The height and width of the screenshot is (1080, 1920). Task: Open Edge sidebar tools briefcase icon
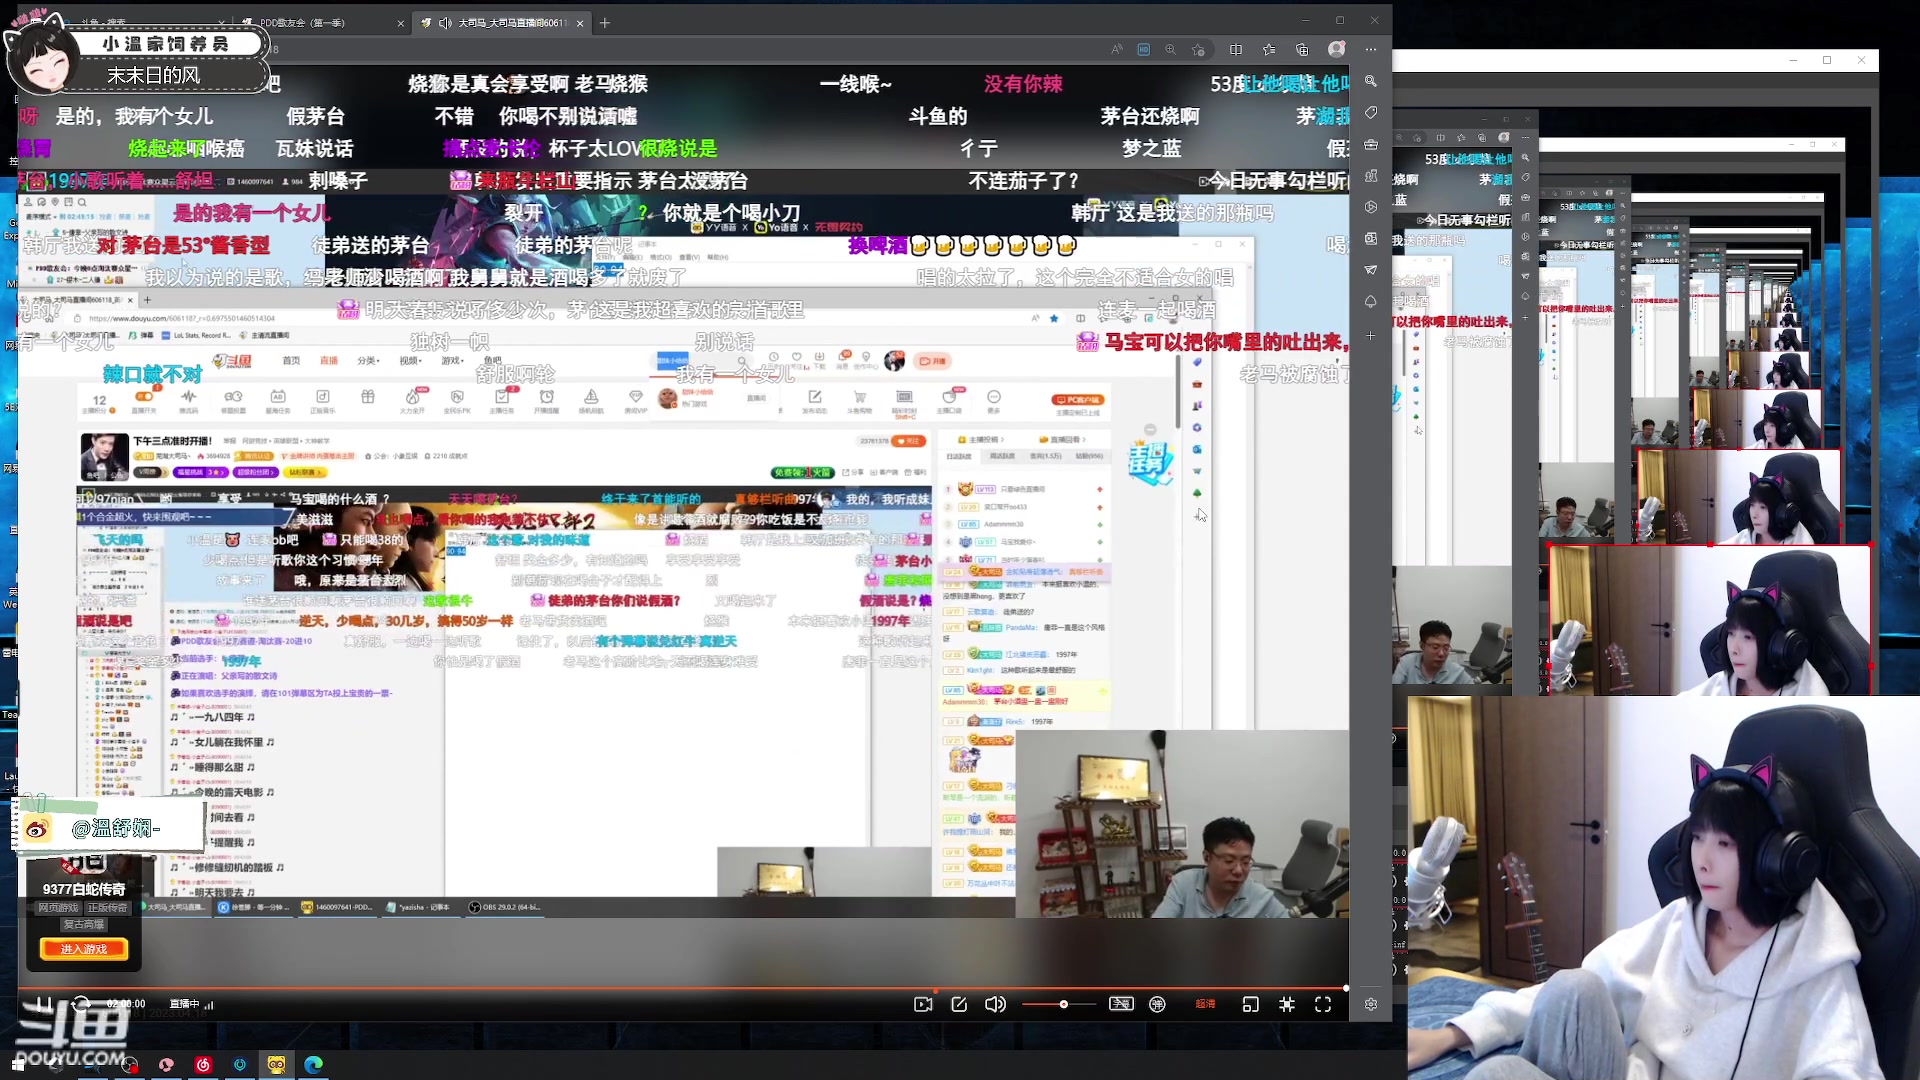click(x=1371, y=144)
